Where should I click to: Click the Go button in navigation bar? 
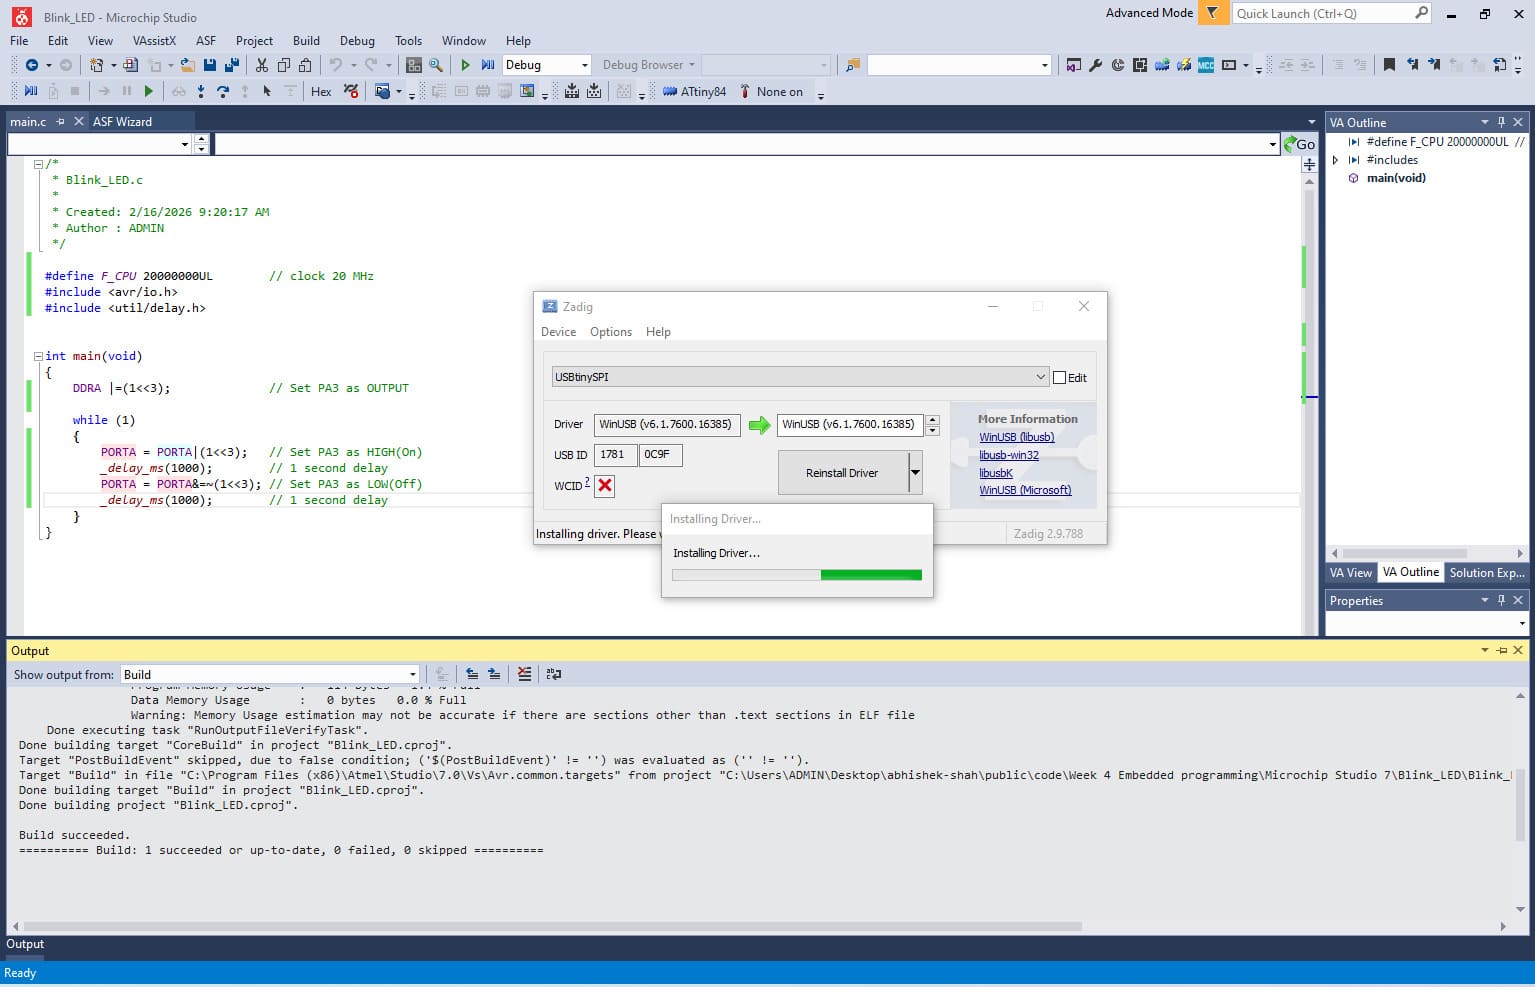pos(1300,144)
